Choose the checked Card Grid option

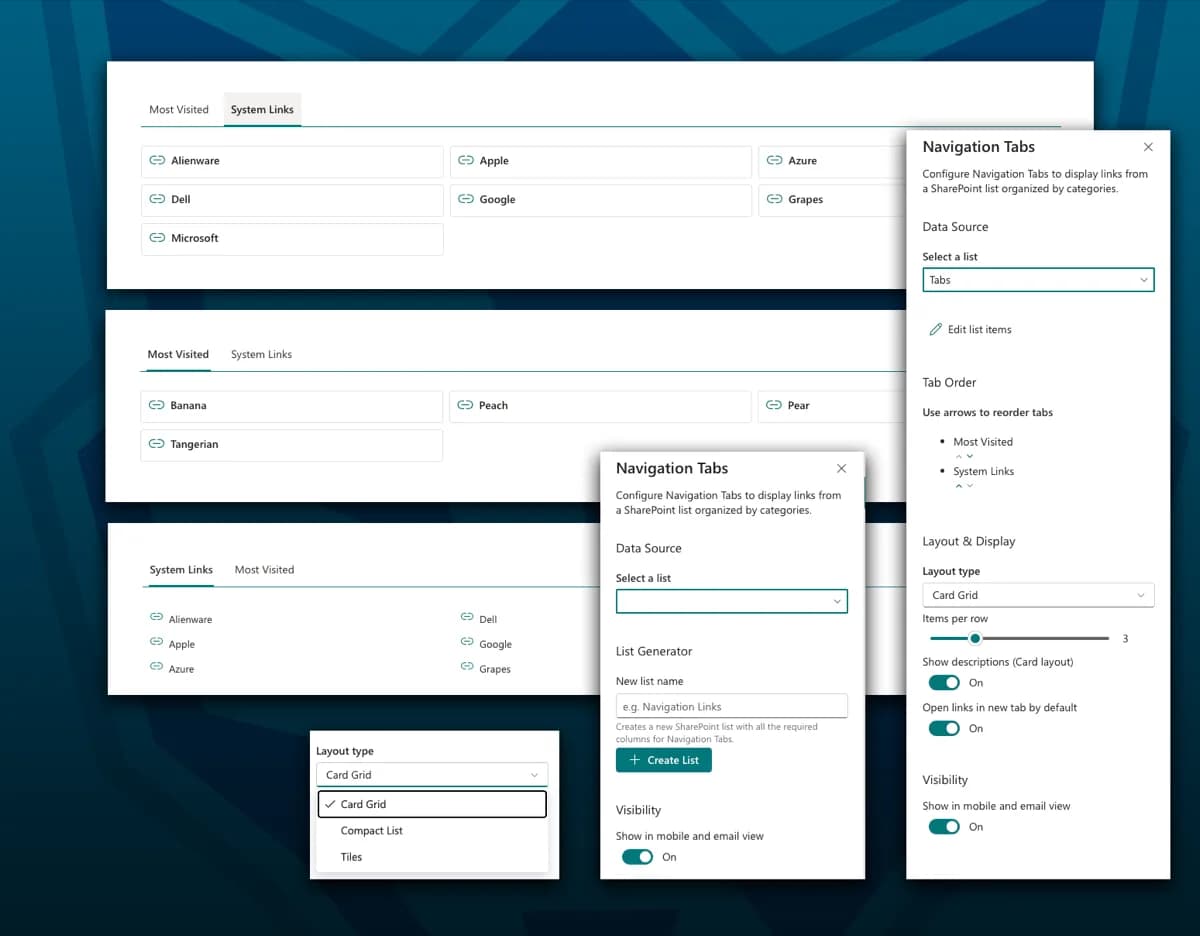(x=432, y=804)
